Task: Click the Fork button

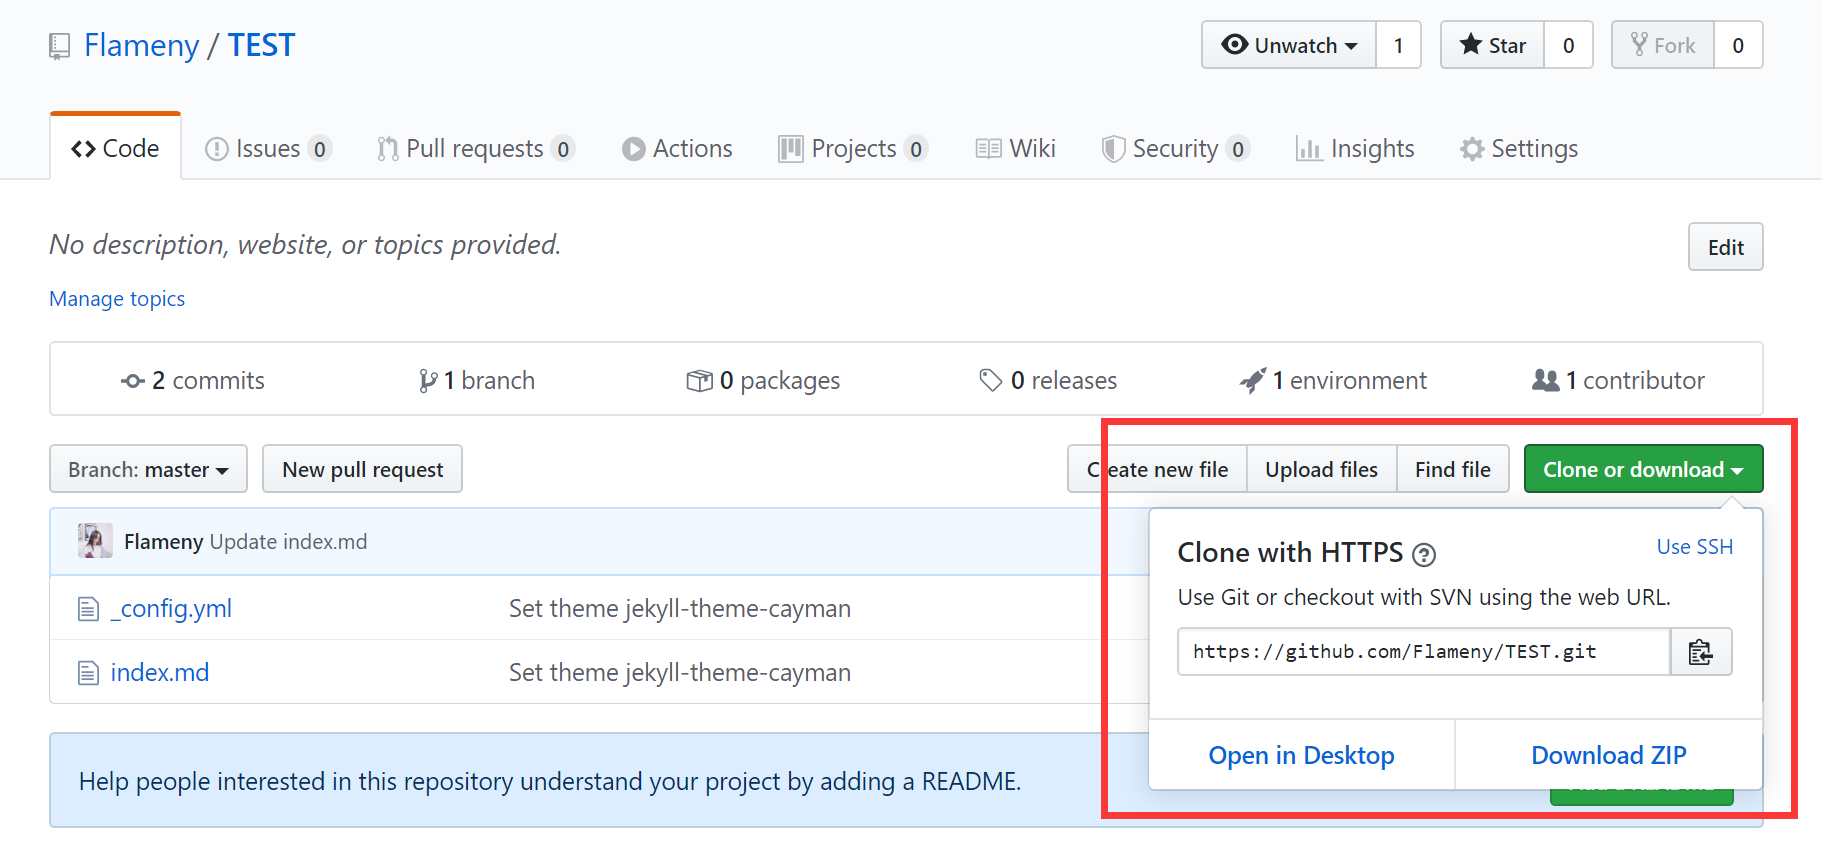Action: (1663, 45)
